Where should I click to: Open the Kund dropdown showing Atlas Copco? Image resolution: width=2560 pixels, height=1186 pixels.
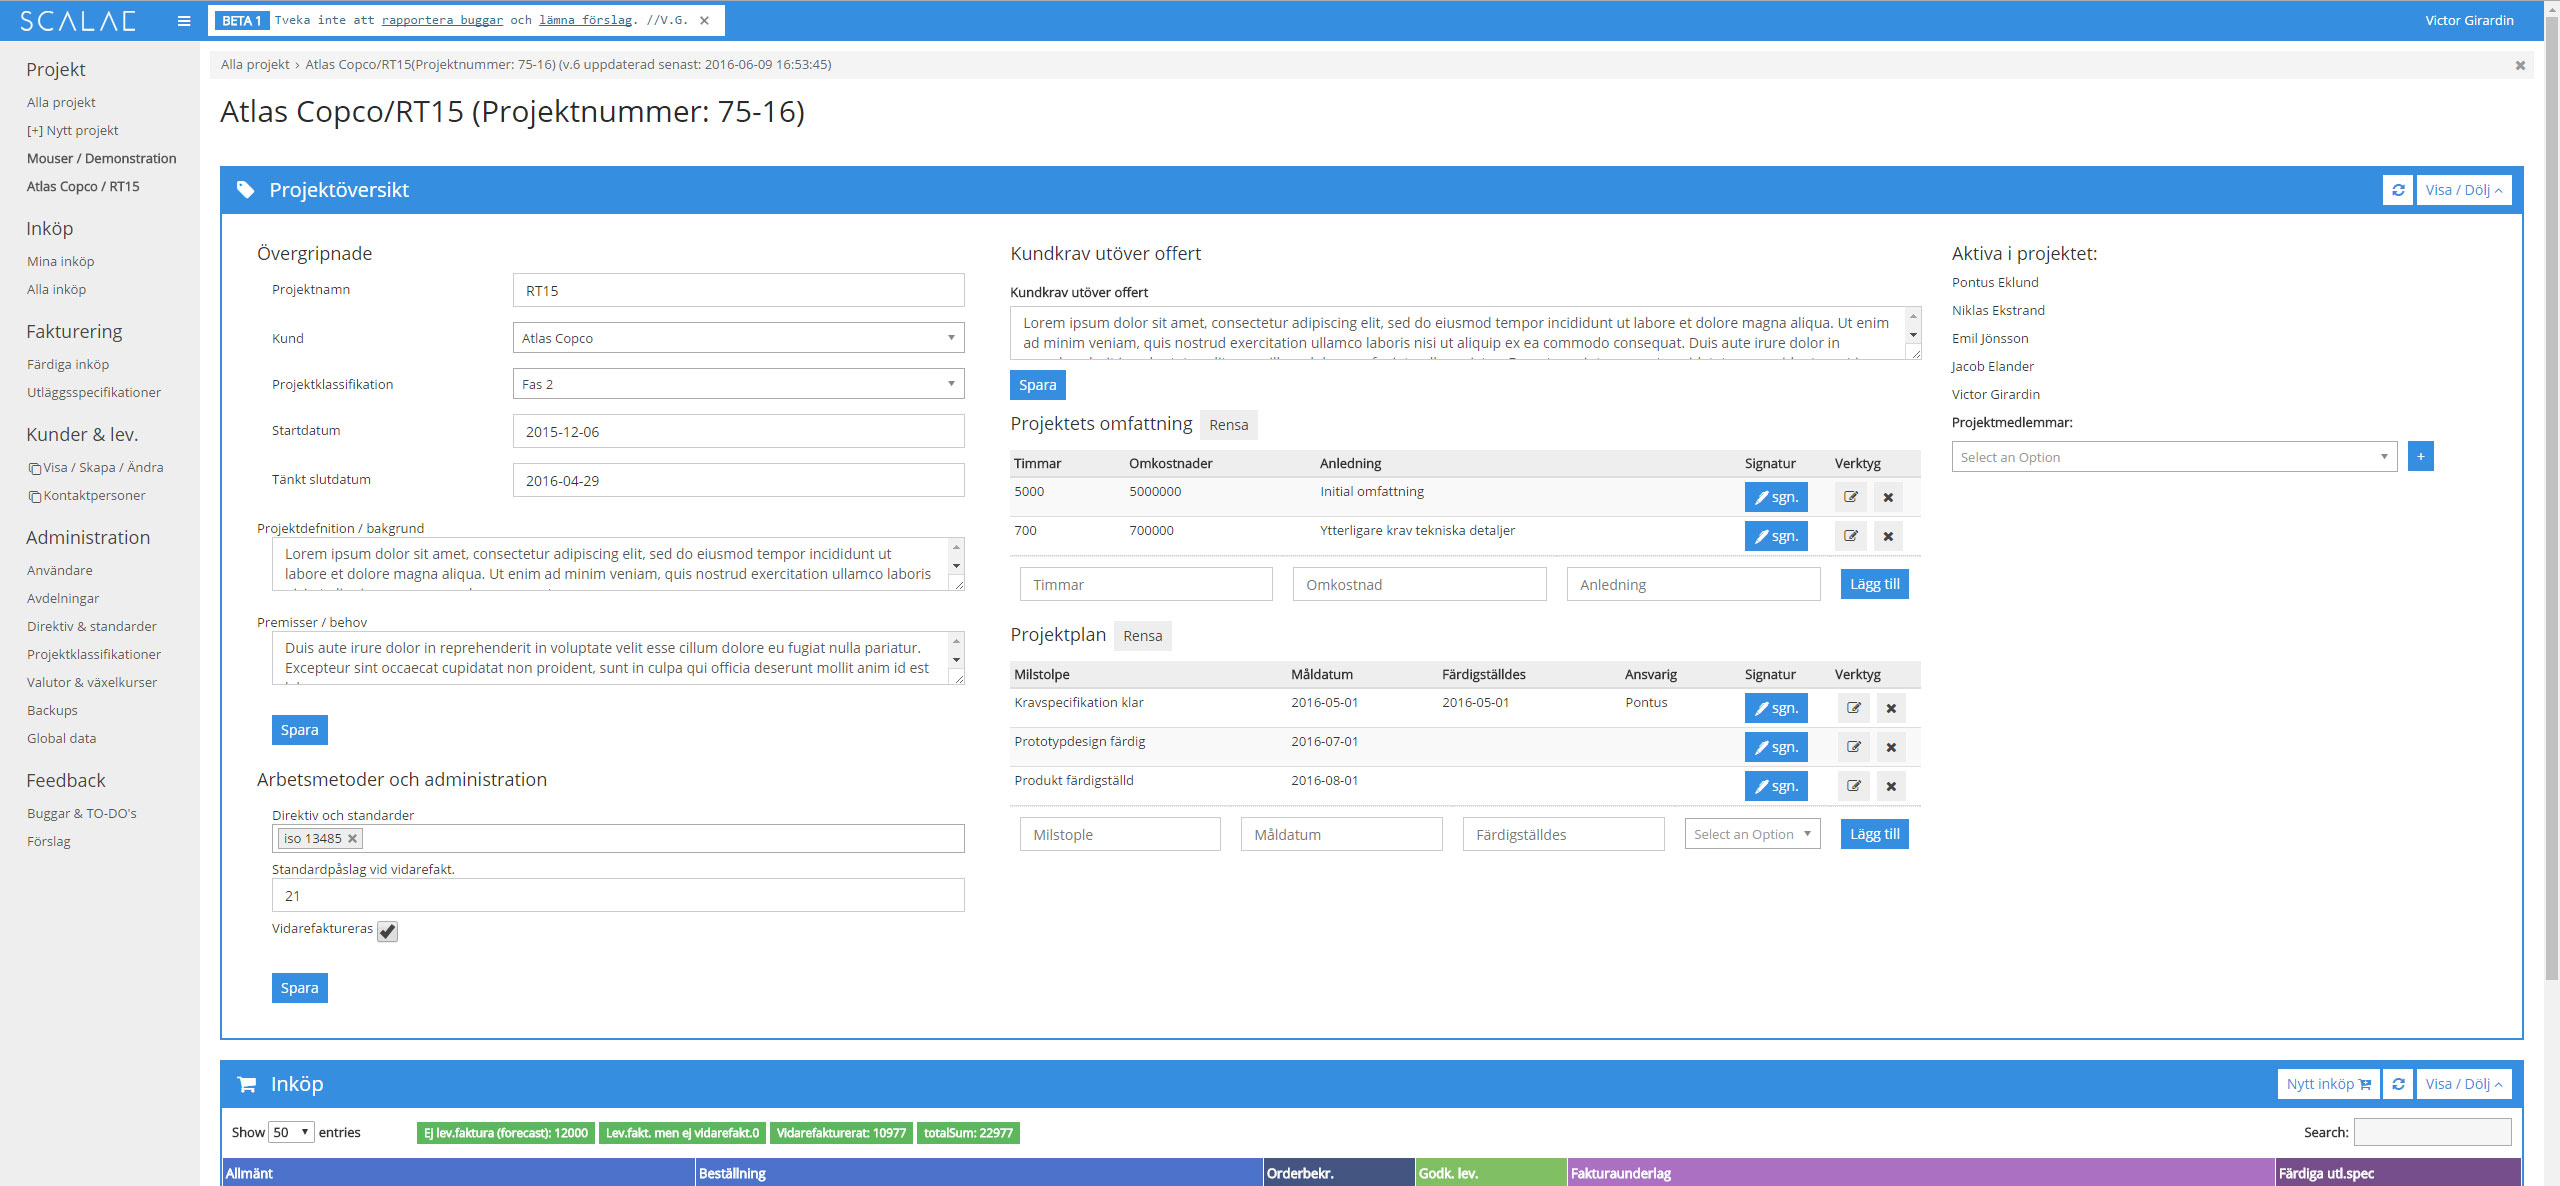738,338
